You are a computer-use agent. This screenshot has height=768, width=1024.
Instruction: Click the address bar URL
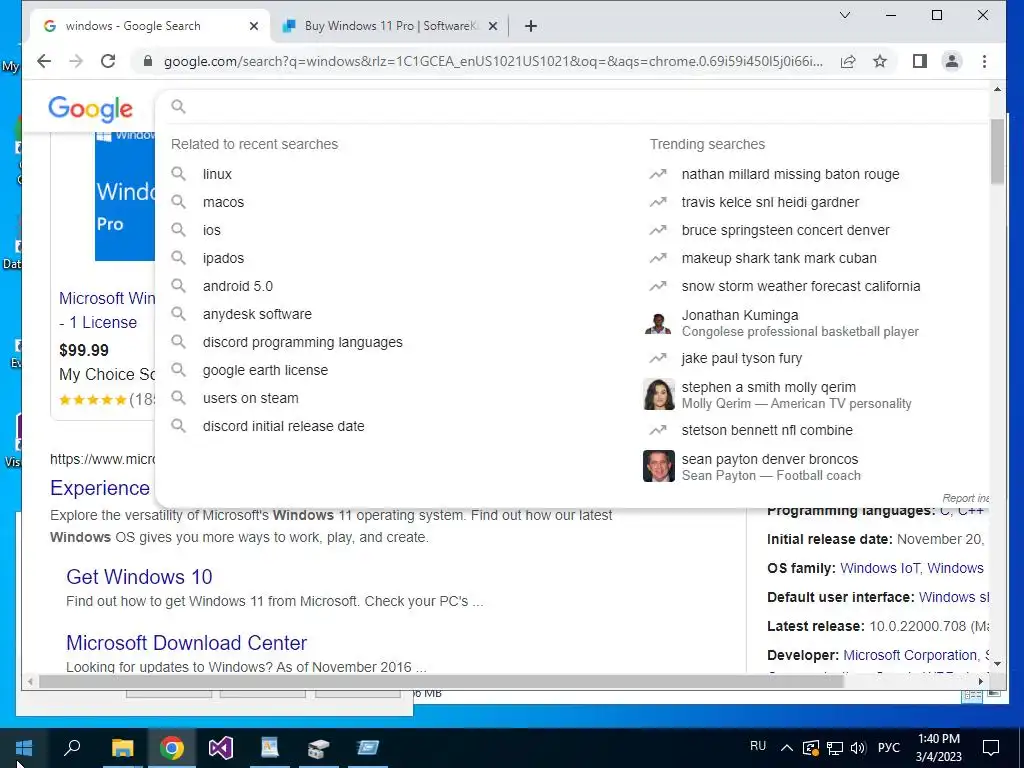tap(493, 61)
